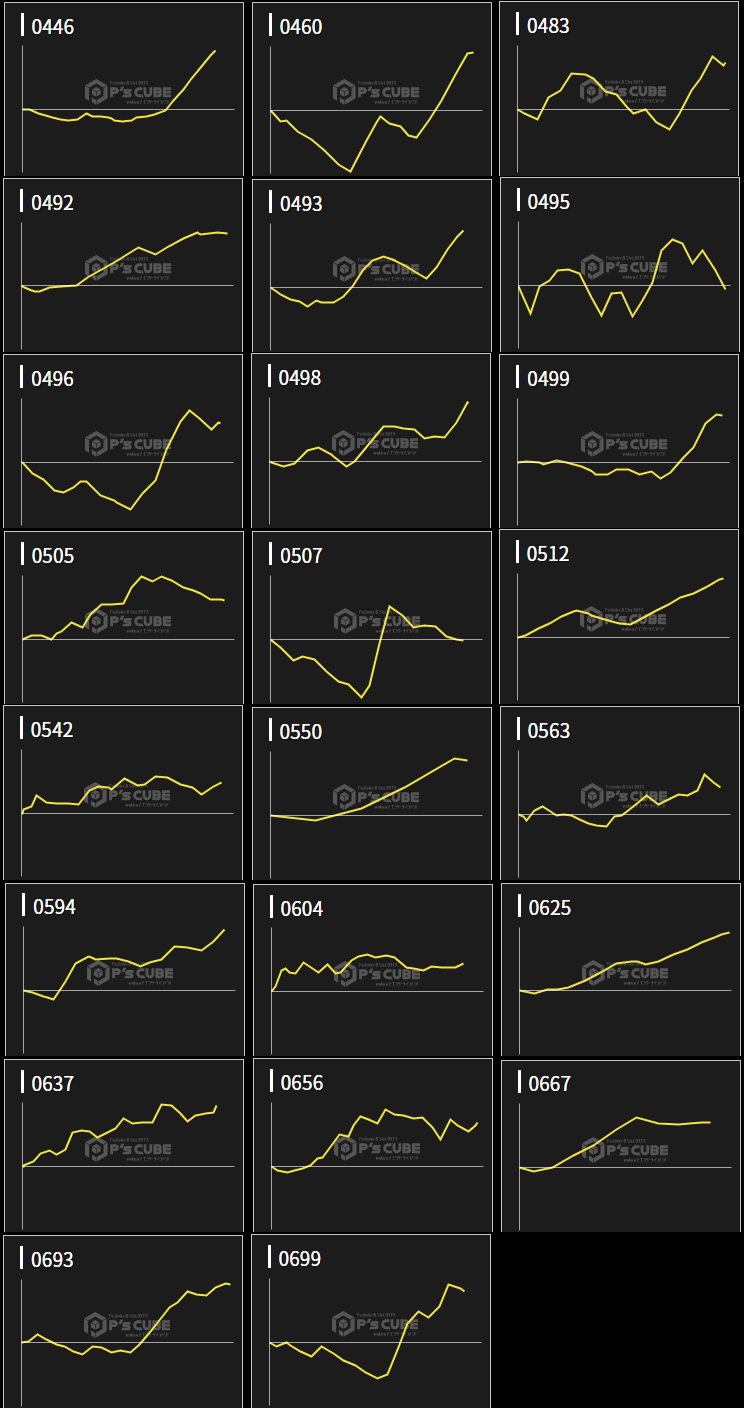Screen dimensions: 744x1408
Task: Pick the 0507 chart tile
Action: 372,617
